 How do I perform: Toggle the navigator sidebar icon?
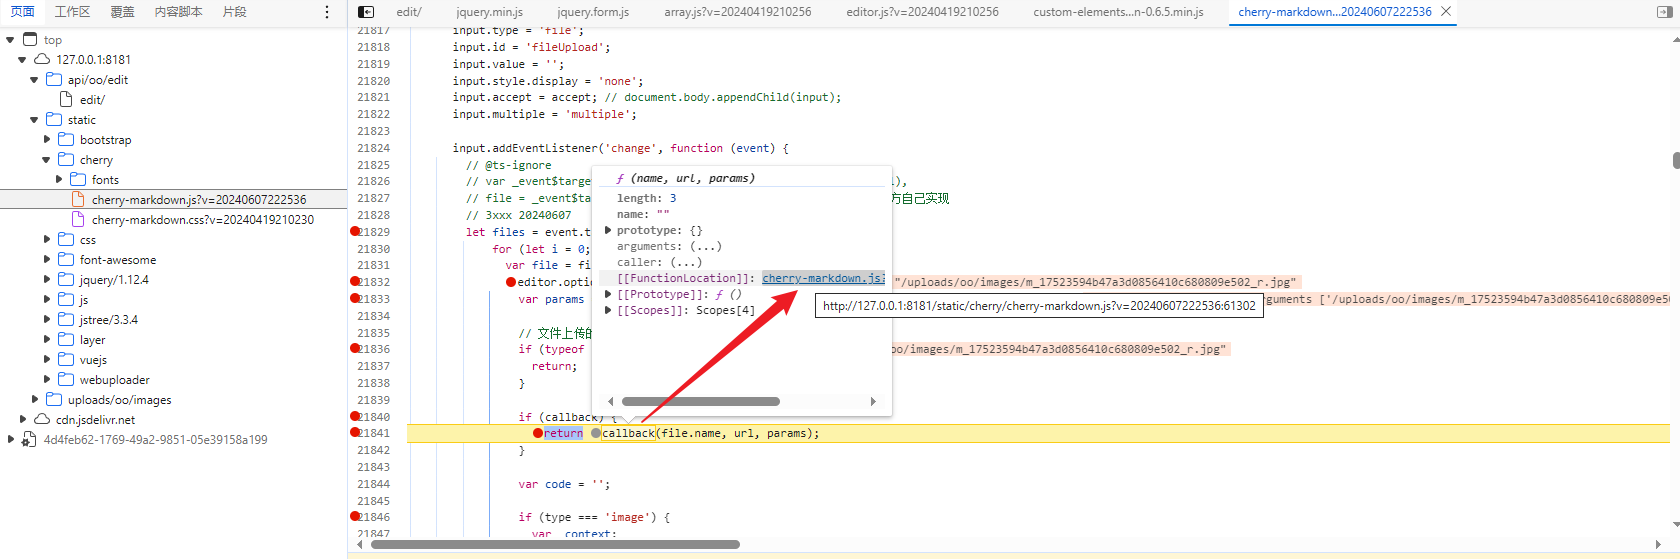click(366, 12)
